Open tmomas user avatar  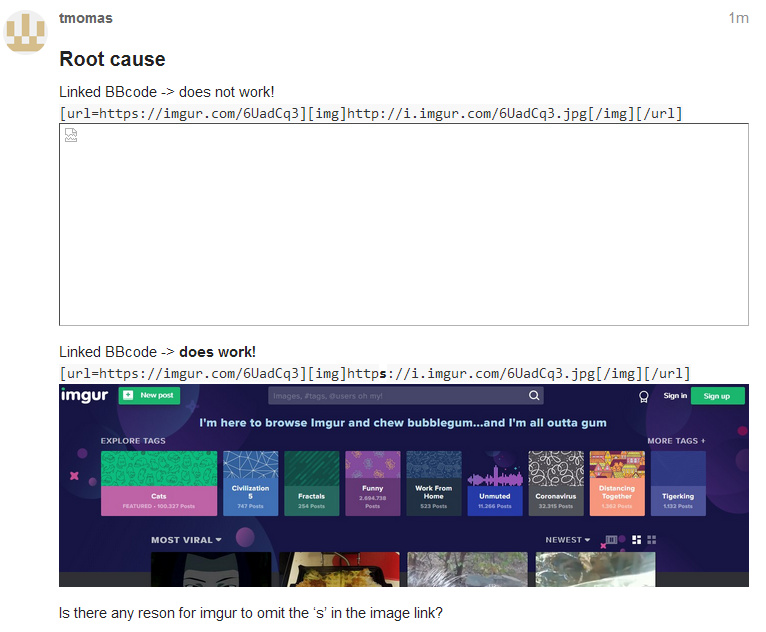25,32
